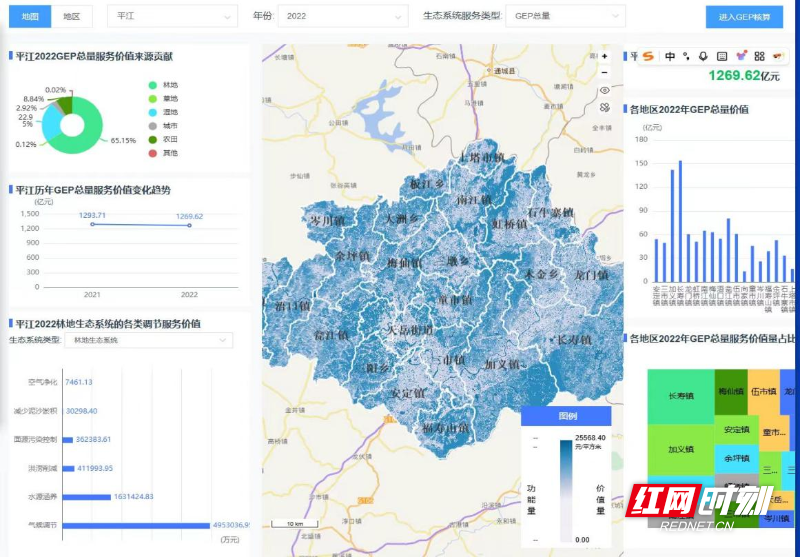Toggle the eye visibility icon on map
The image size is (800, 557).
tap(604, 92)
